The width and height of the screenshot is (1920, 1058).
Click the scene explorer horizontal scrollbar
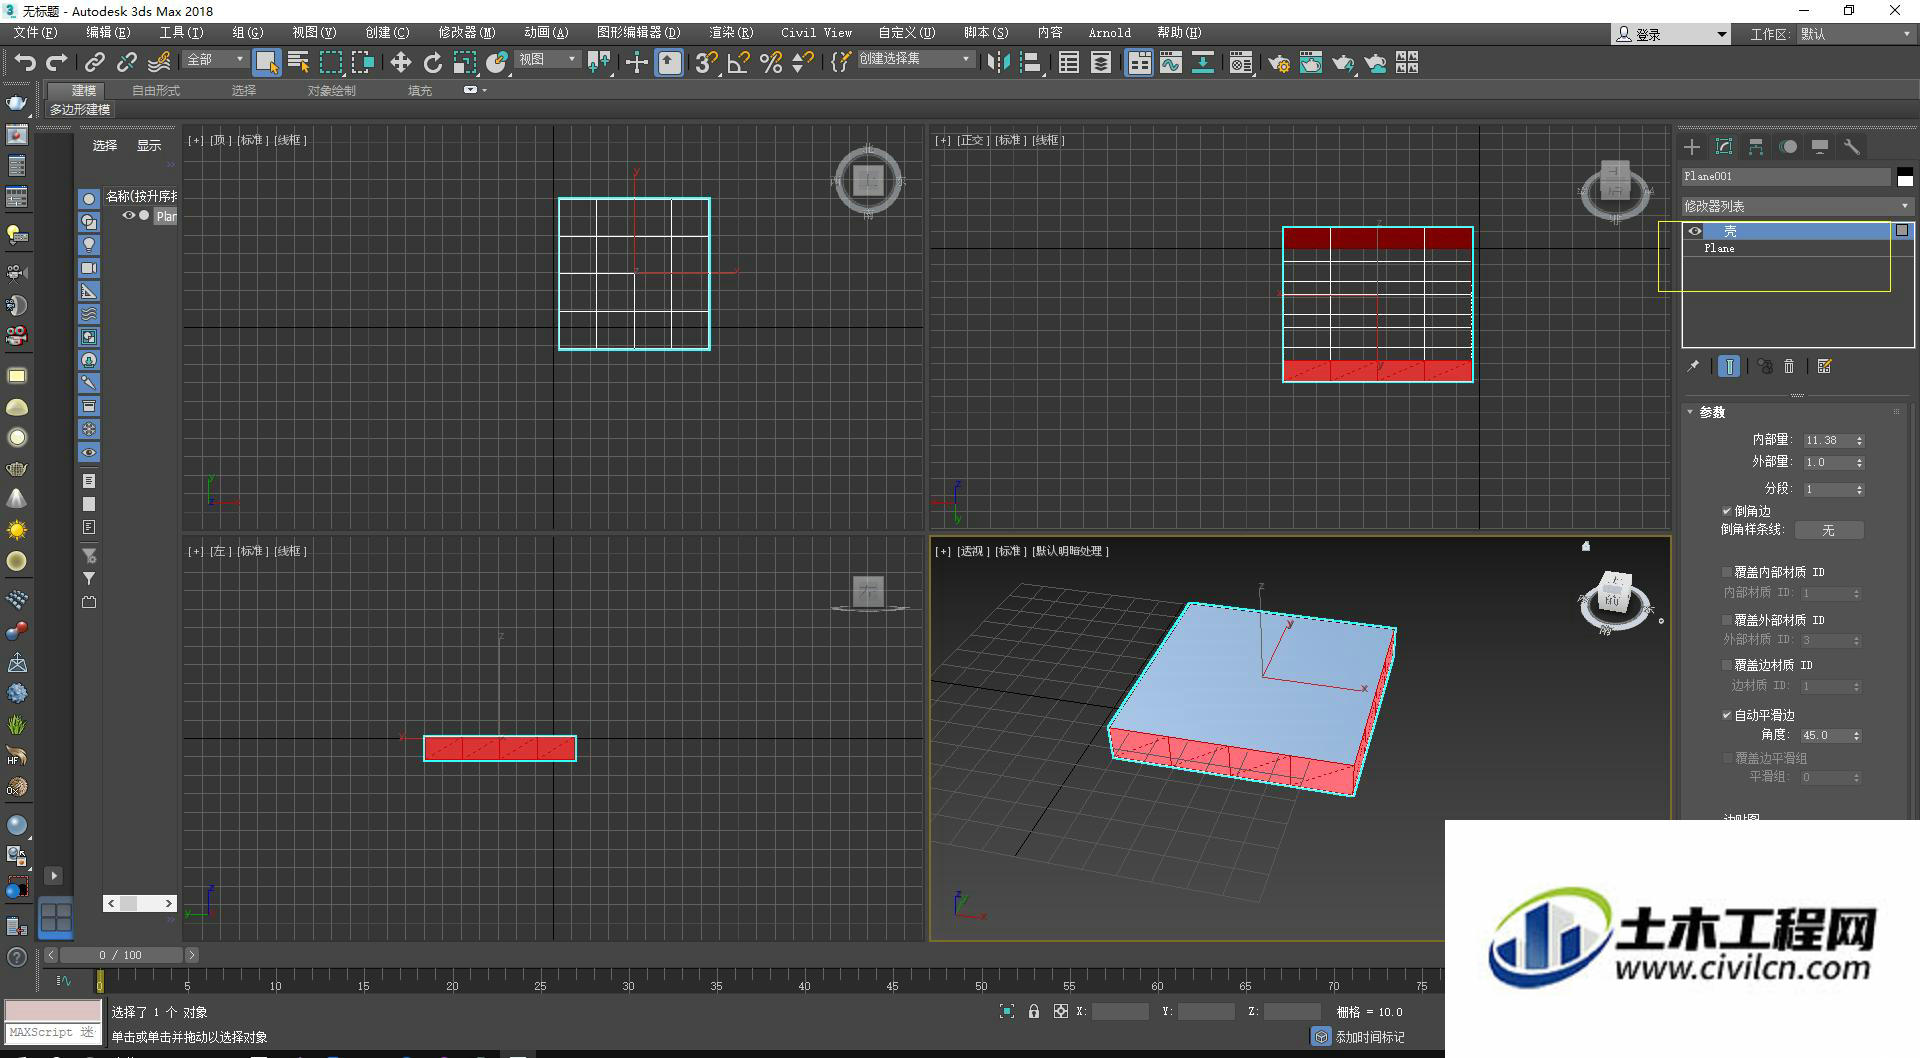click(x=140, y=903)
